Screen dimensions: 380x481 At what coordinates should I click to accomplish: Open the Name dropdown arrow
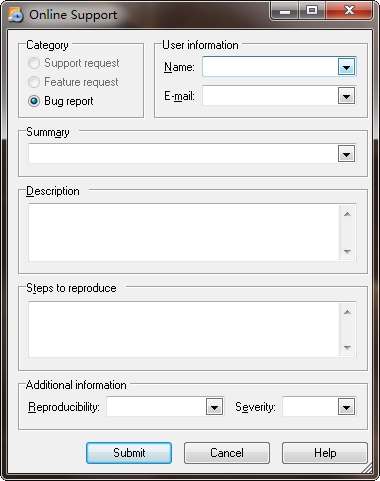click(346, 67)
